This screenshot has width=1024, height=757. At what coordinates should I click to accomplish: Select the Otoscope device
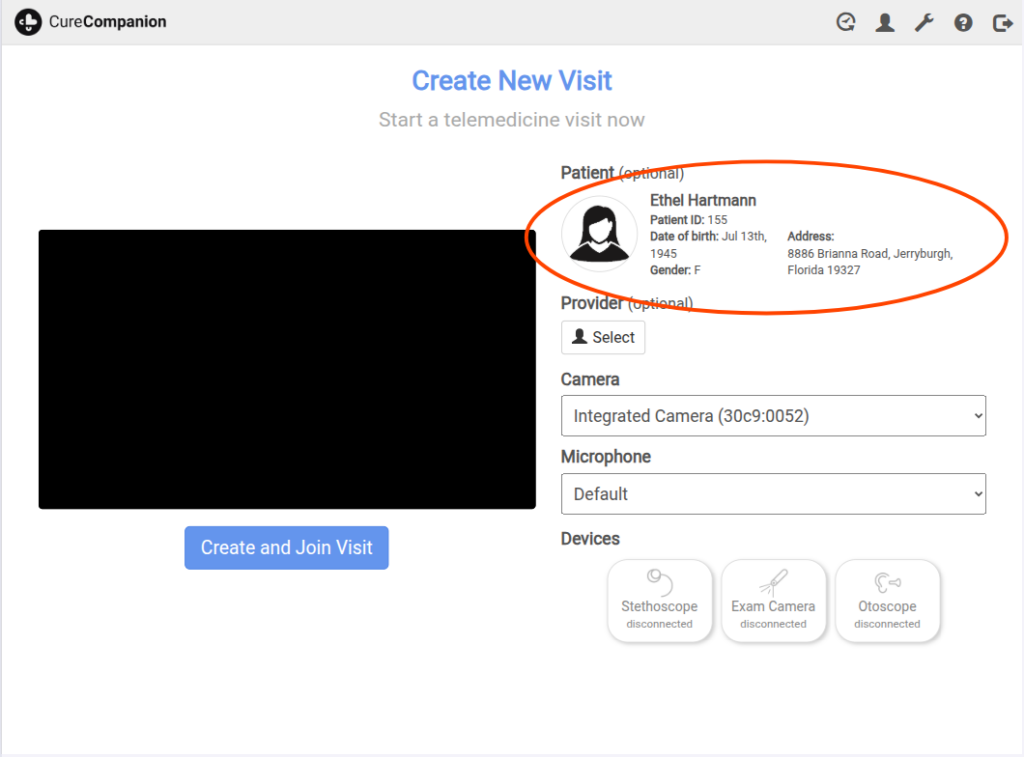[x=887, y=600]
